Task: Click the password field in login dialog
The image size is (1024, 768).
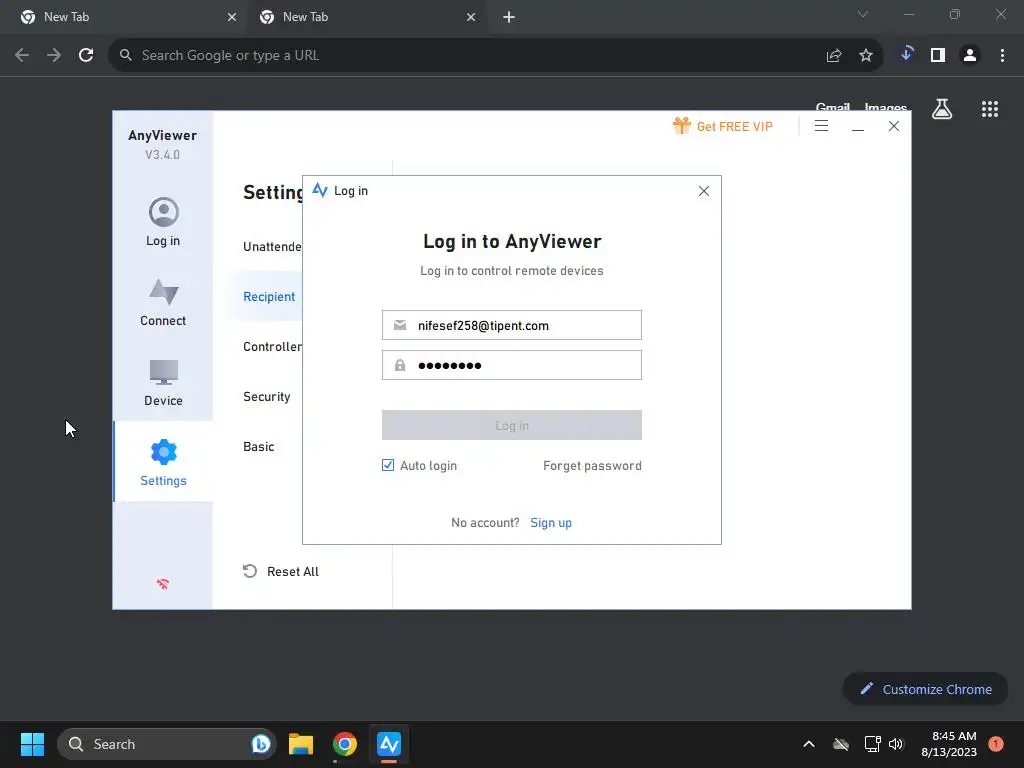Action: (511, 365)
